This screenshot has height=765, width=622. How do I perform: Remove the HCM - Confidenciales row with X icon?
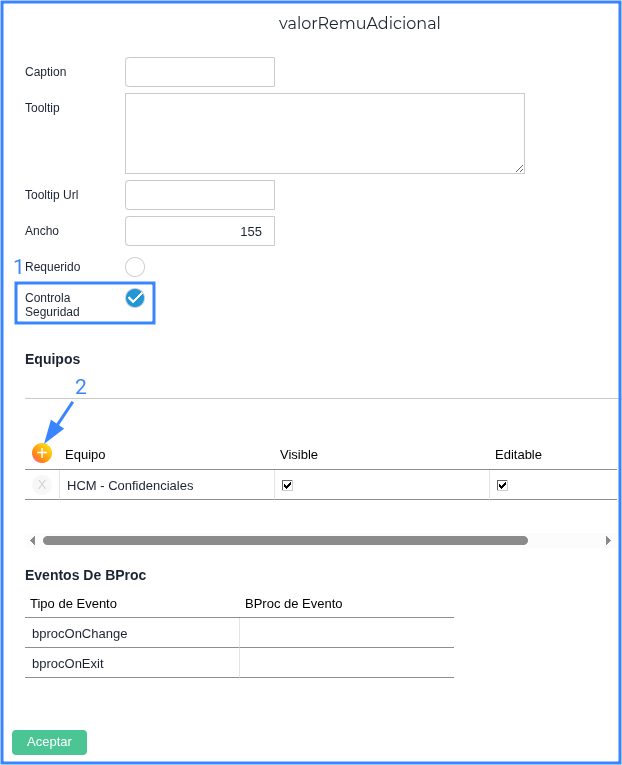click(x=42, y=485)
